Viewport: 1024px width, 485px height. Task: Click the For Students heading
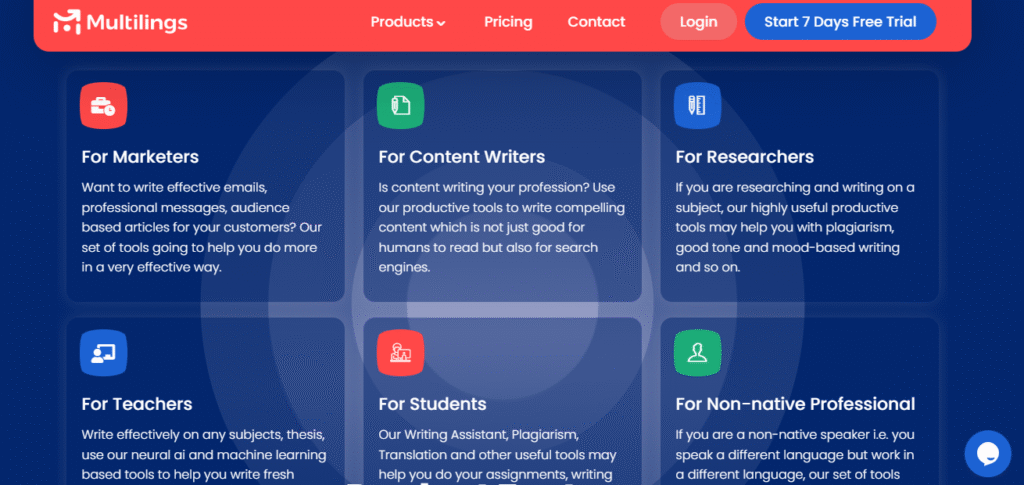[432, 404]
